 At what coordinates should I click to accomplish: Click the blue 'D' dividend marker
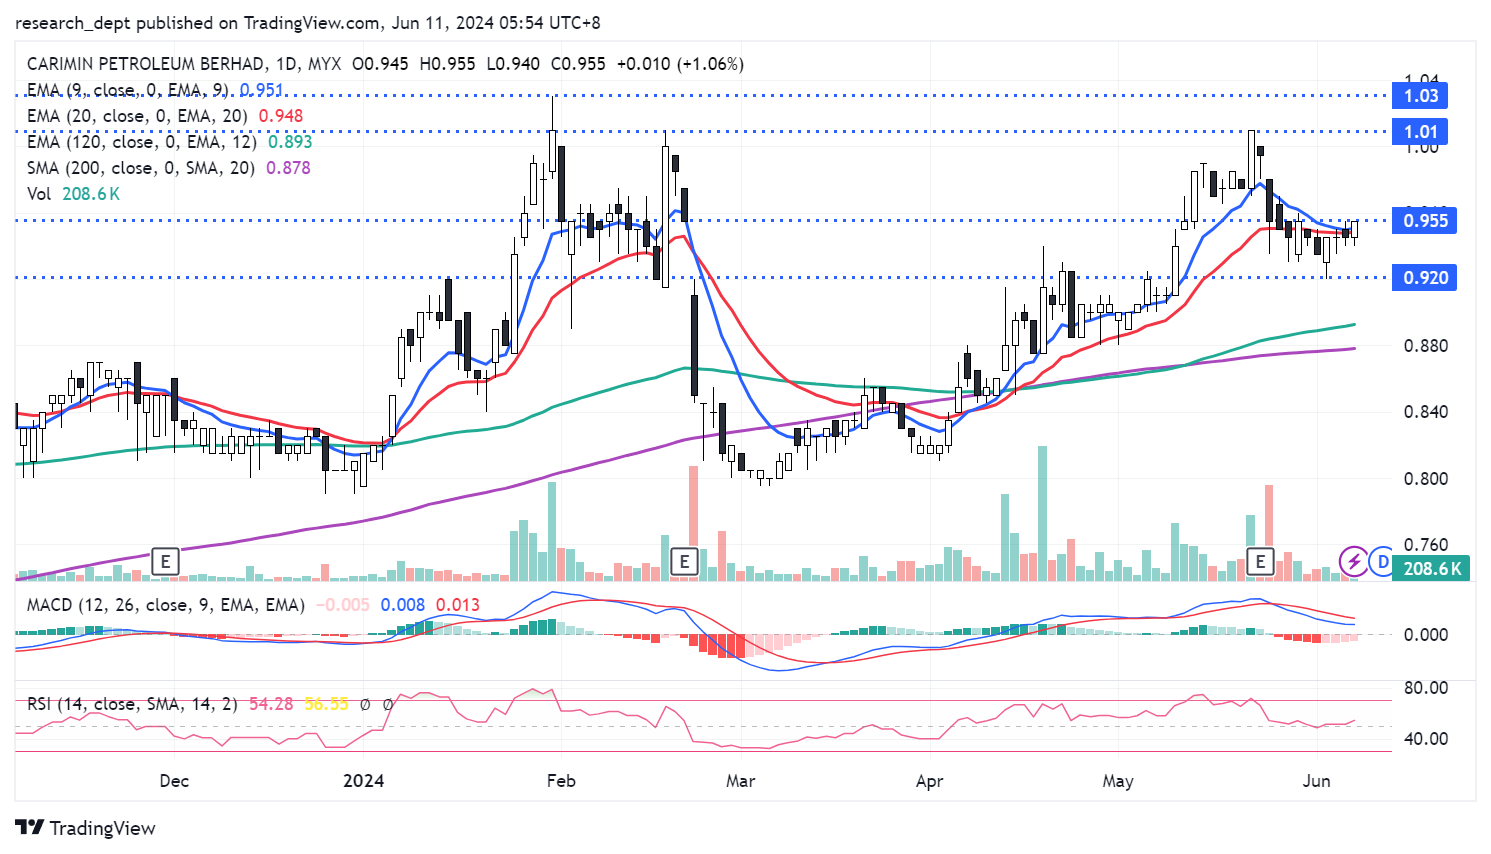1382,561
